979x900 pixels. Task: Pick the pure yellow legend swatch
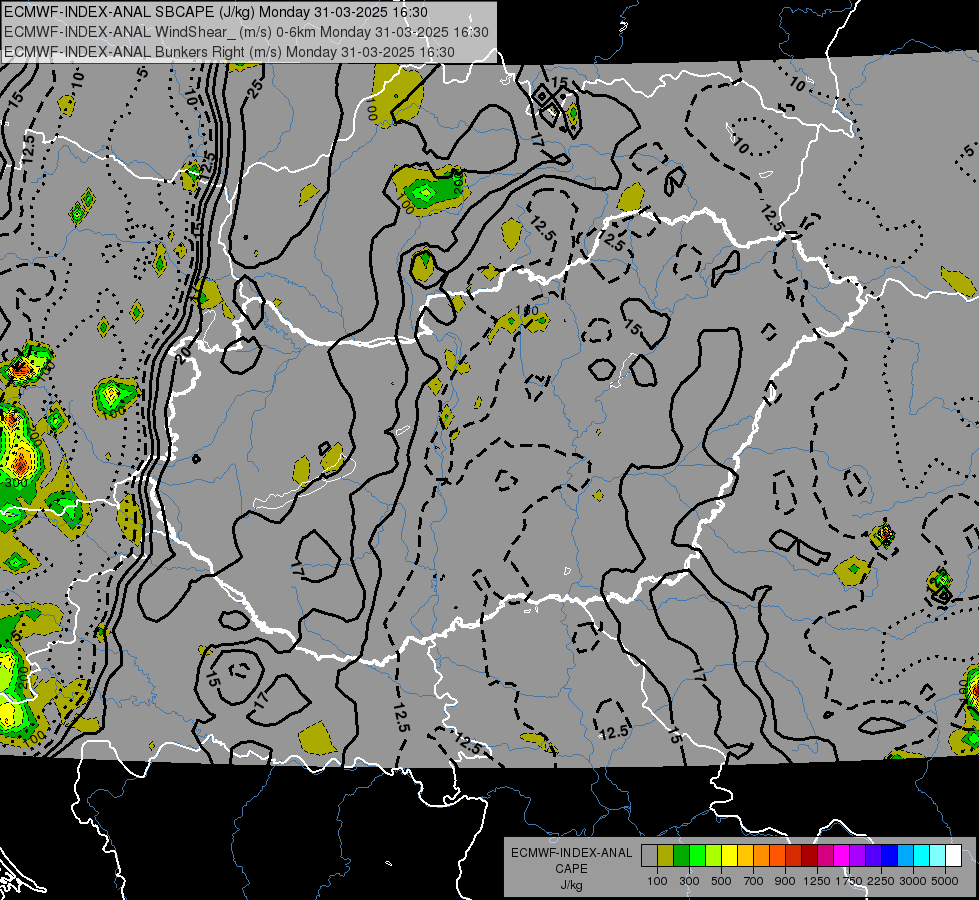pos(729,855)
